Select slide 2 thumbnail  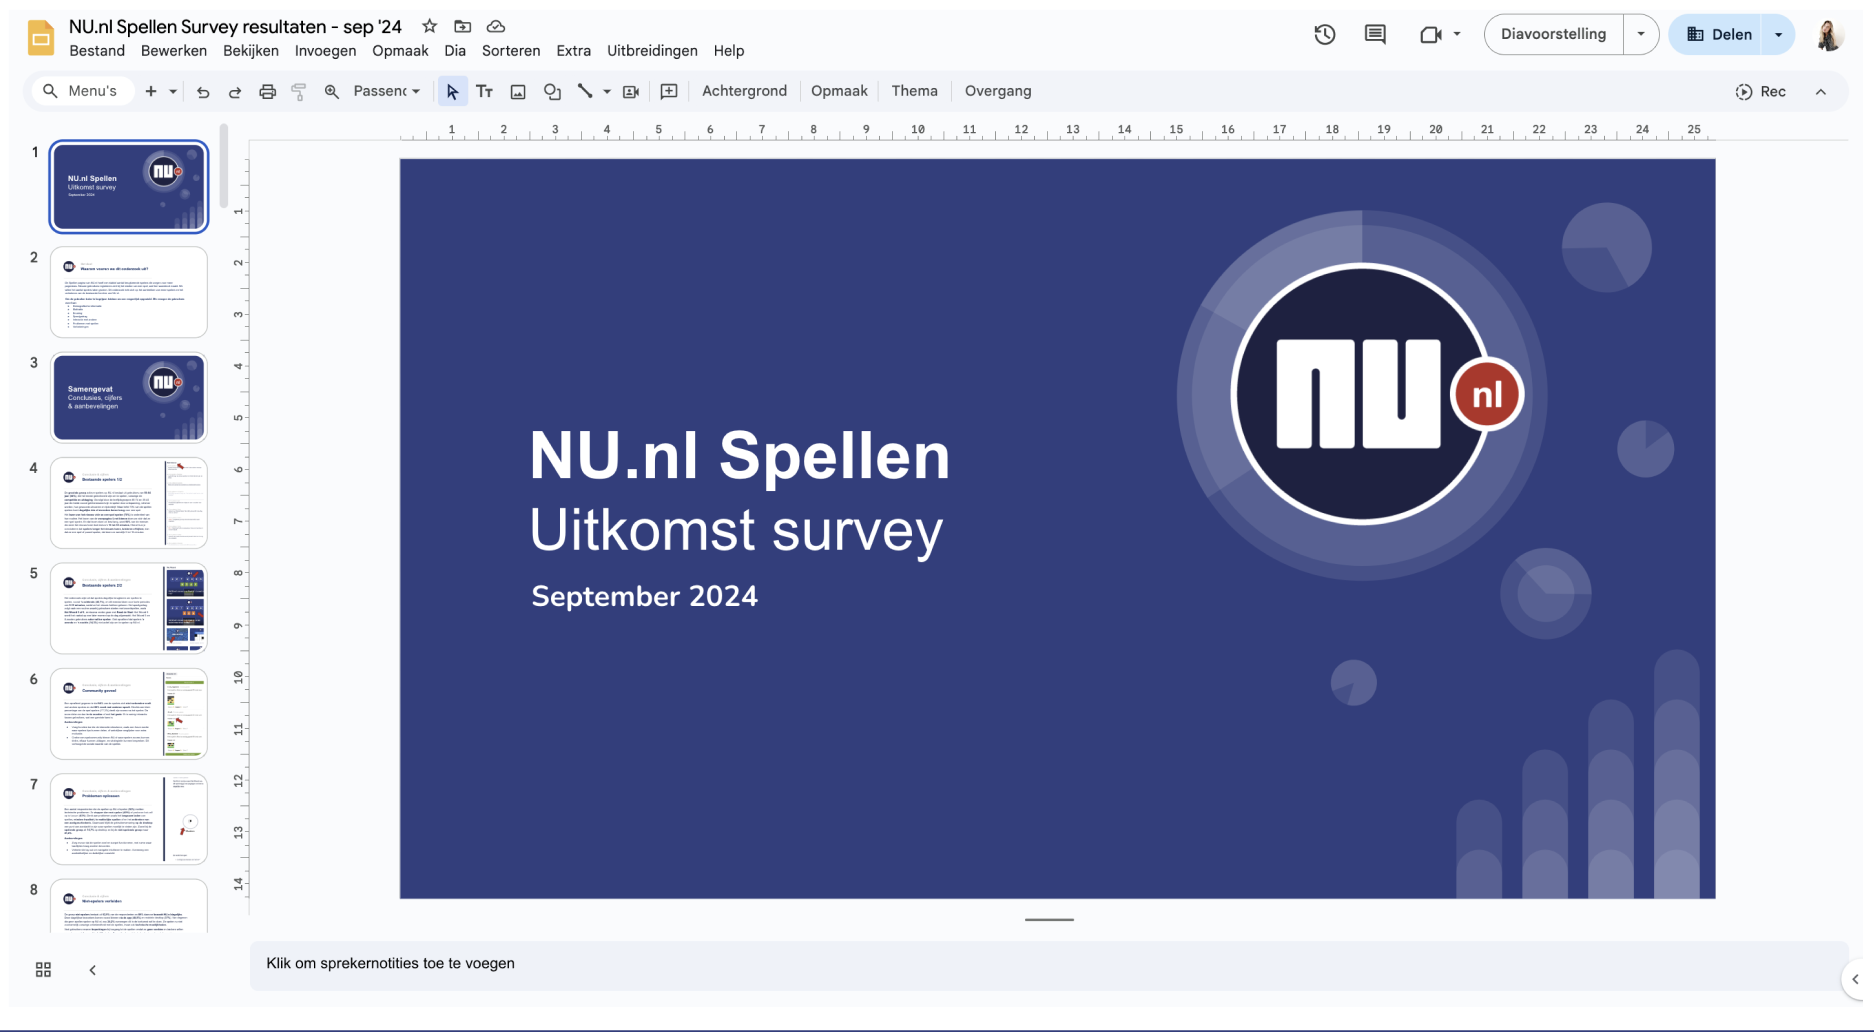pos(129,292)
